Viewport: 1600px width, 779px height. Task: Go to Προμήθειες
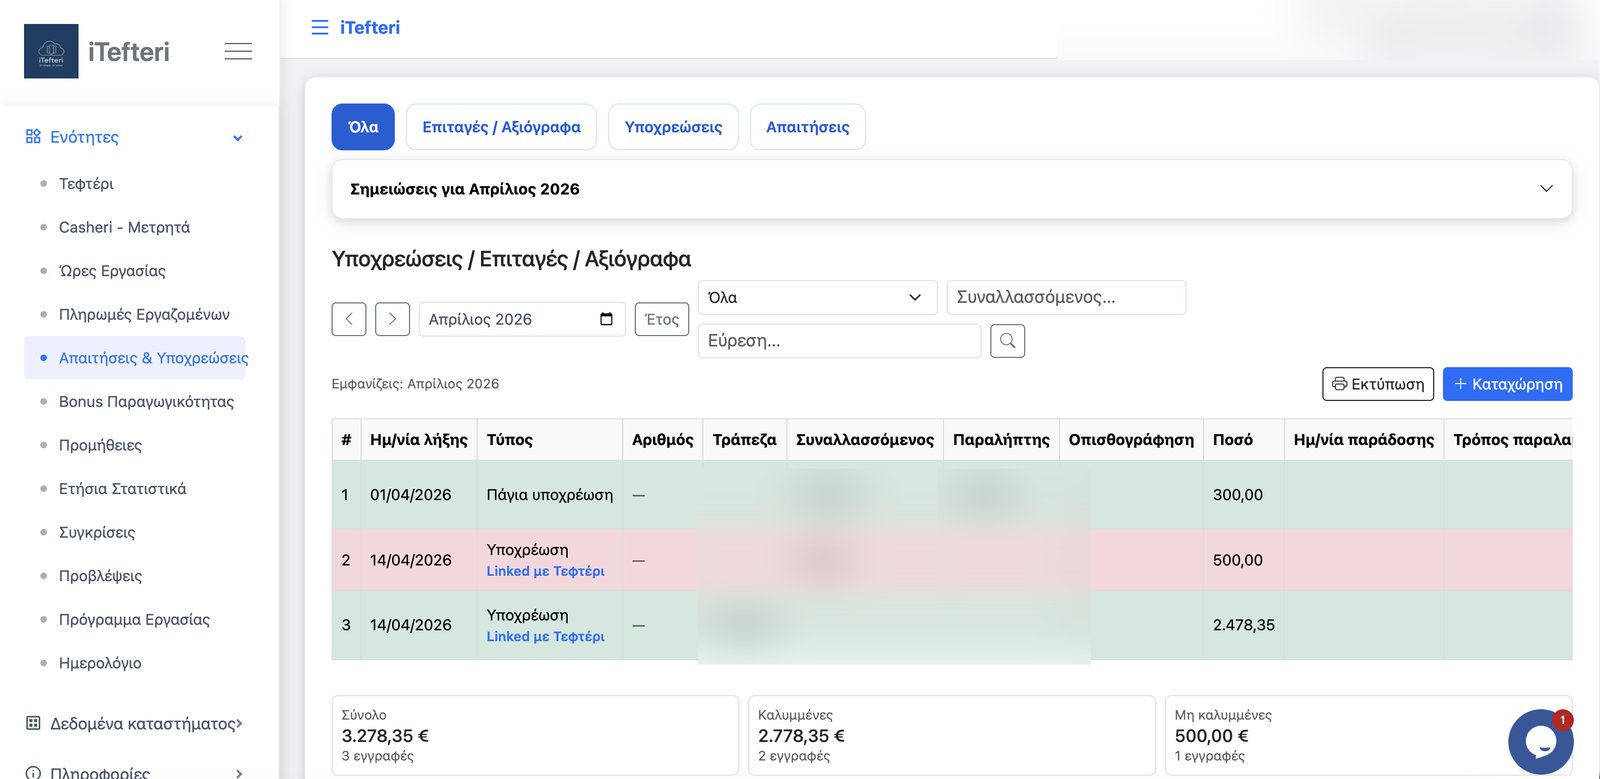tap(100, 445)
